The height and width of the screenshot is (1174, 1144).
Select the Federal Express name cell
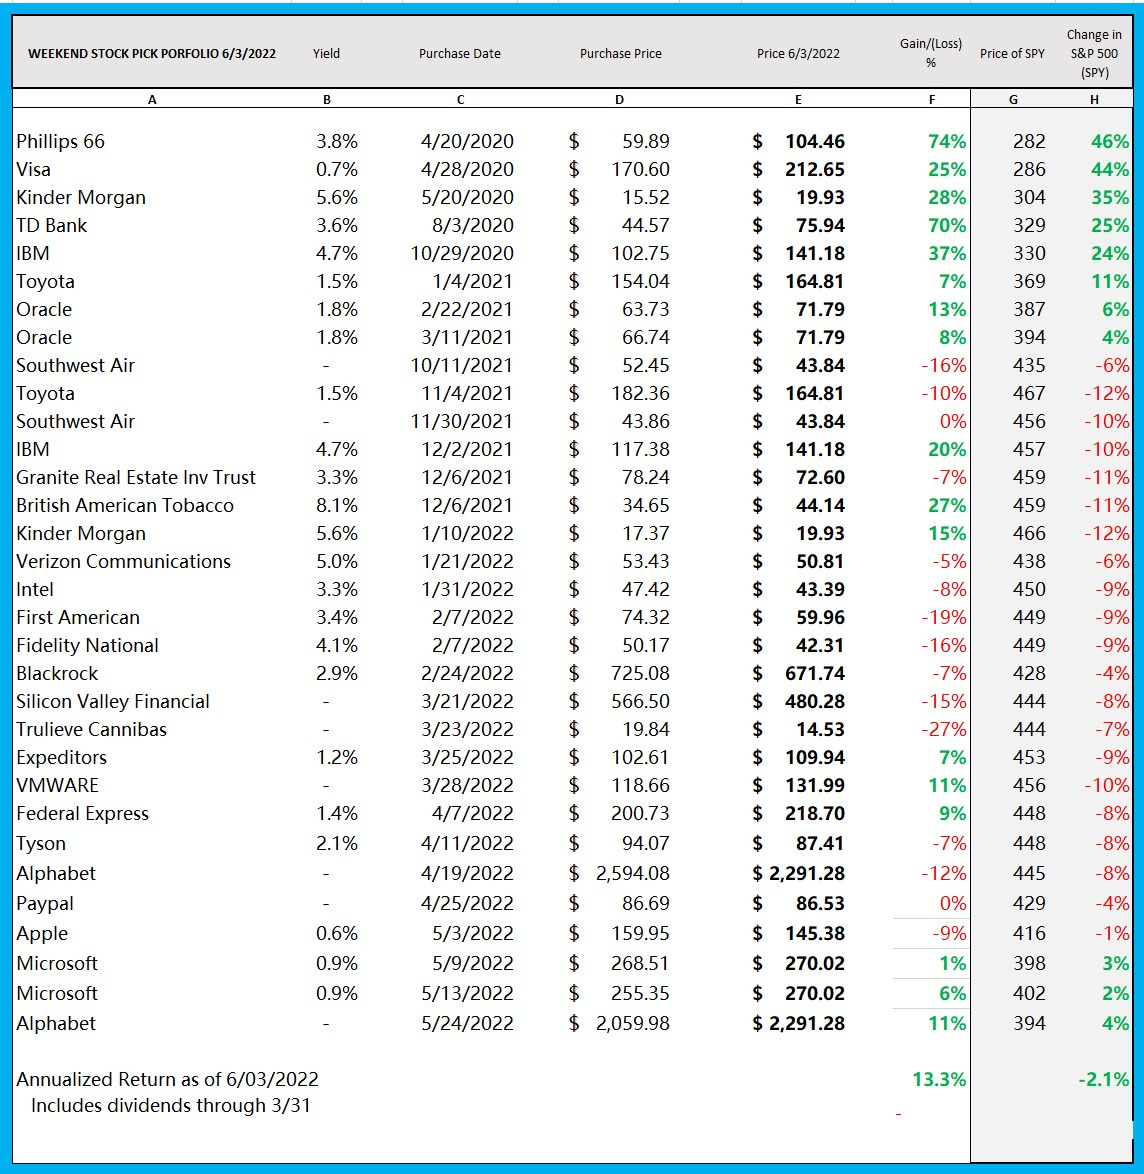[82, 814]
